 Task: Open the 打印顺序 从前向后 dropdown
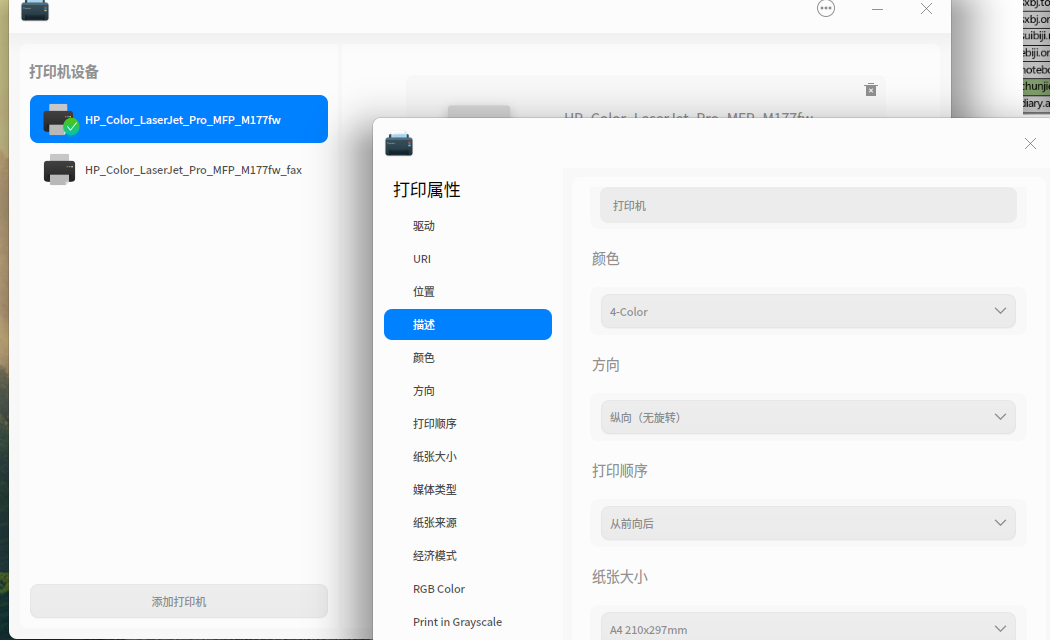tap(808, 523)
